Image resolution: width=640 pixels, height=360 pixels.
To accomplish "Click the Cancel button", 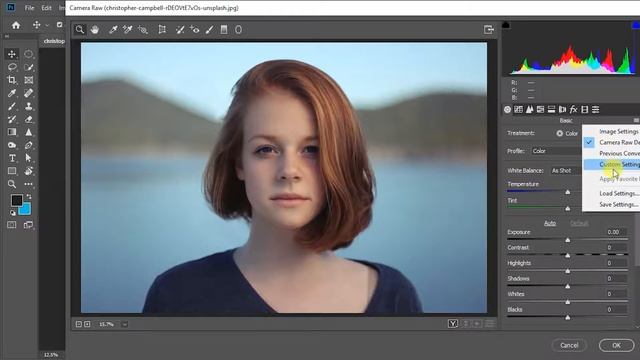I will point(569,345).
